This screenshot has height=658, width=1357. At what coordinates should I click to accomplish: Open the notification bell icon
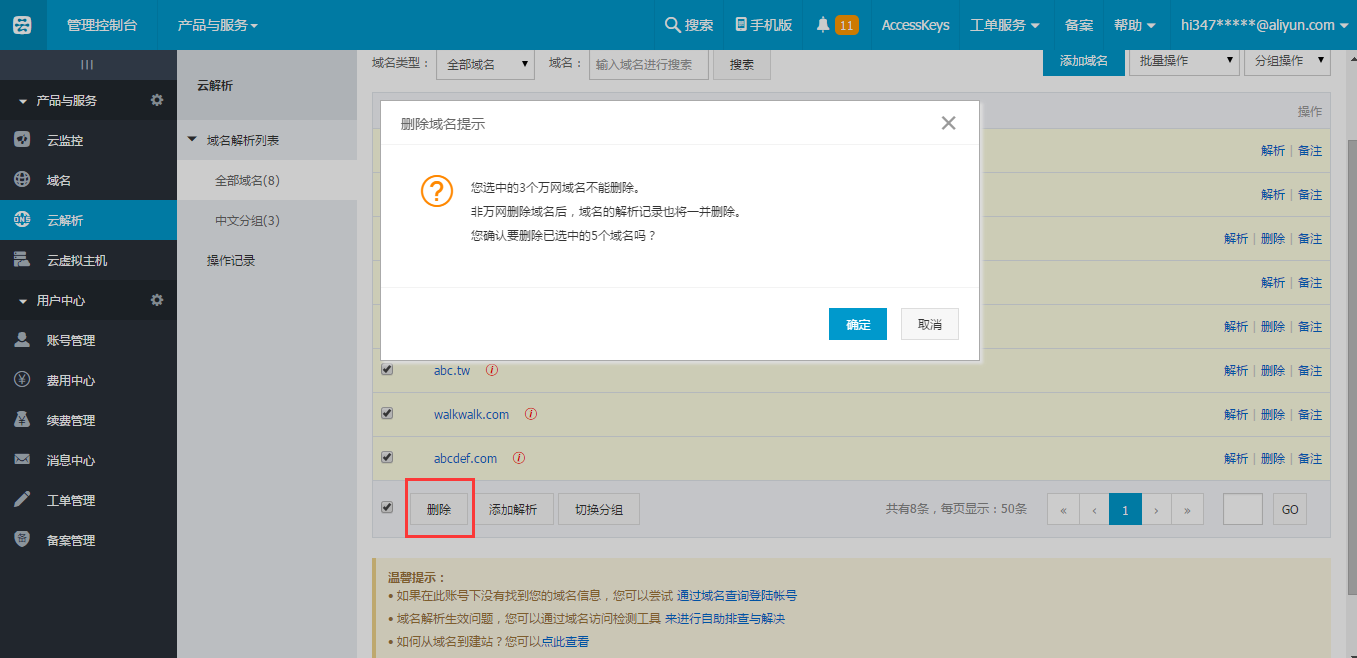coord(823,24)
